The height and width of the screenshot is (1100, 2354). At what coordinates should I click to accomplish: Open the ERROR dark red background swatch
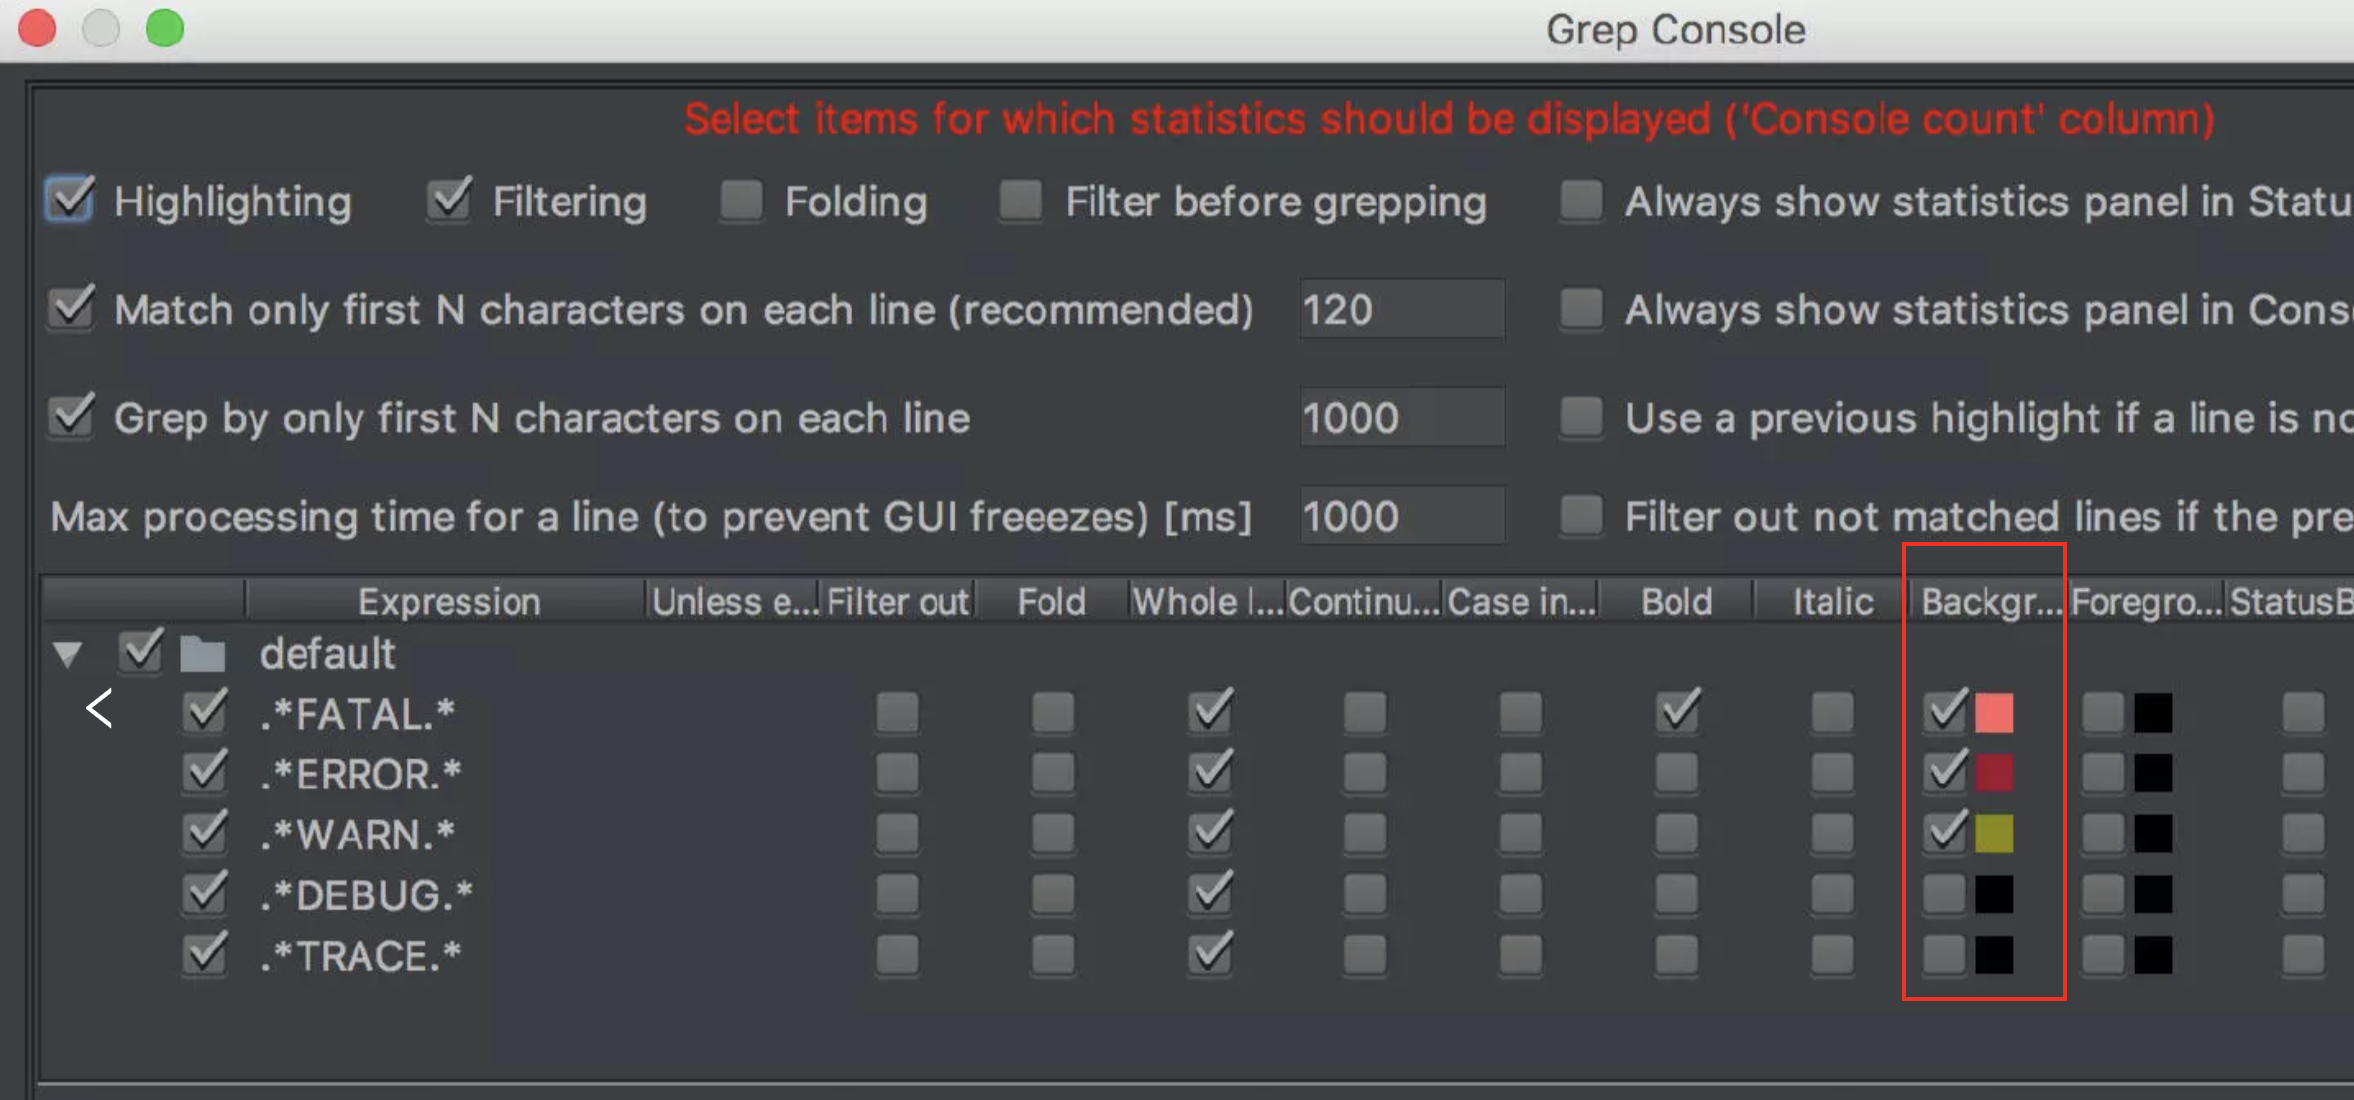[1994, 773]
